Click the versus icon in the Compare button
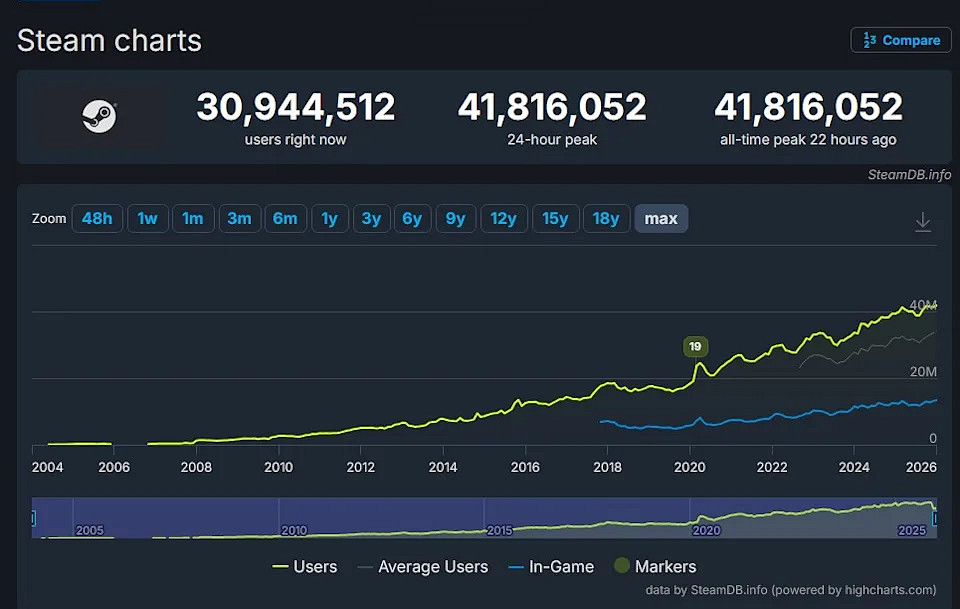The width and height of the screenshot is (960, 609). click(869, 40)
